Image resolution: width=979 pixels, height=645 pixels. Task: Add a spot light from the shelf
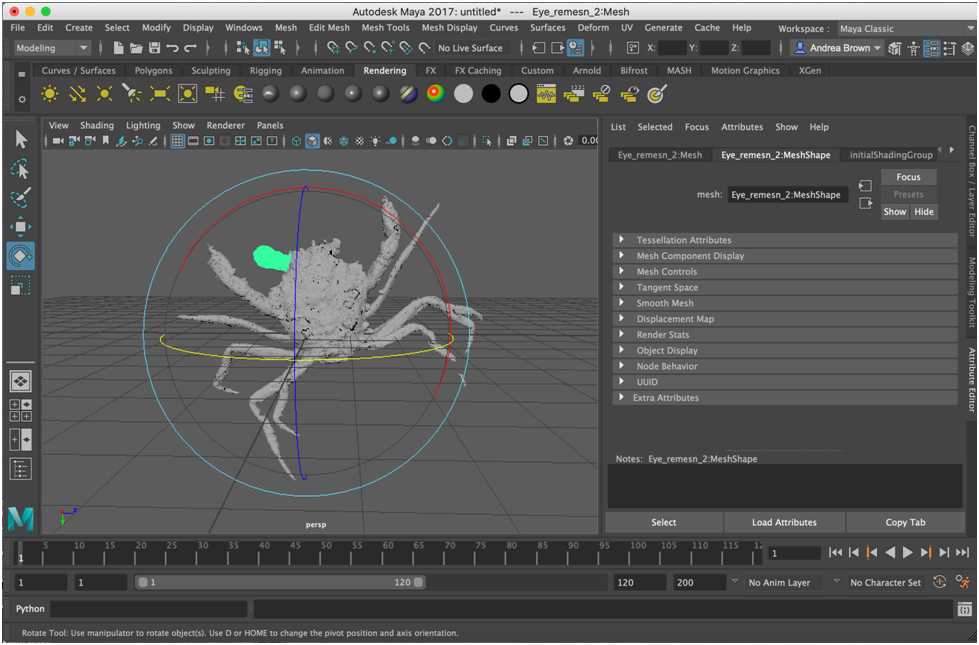pos(132,94)
